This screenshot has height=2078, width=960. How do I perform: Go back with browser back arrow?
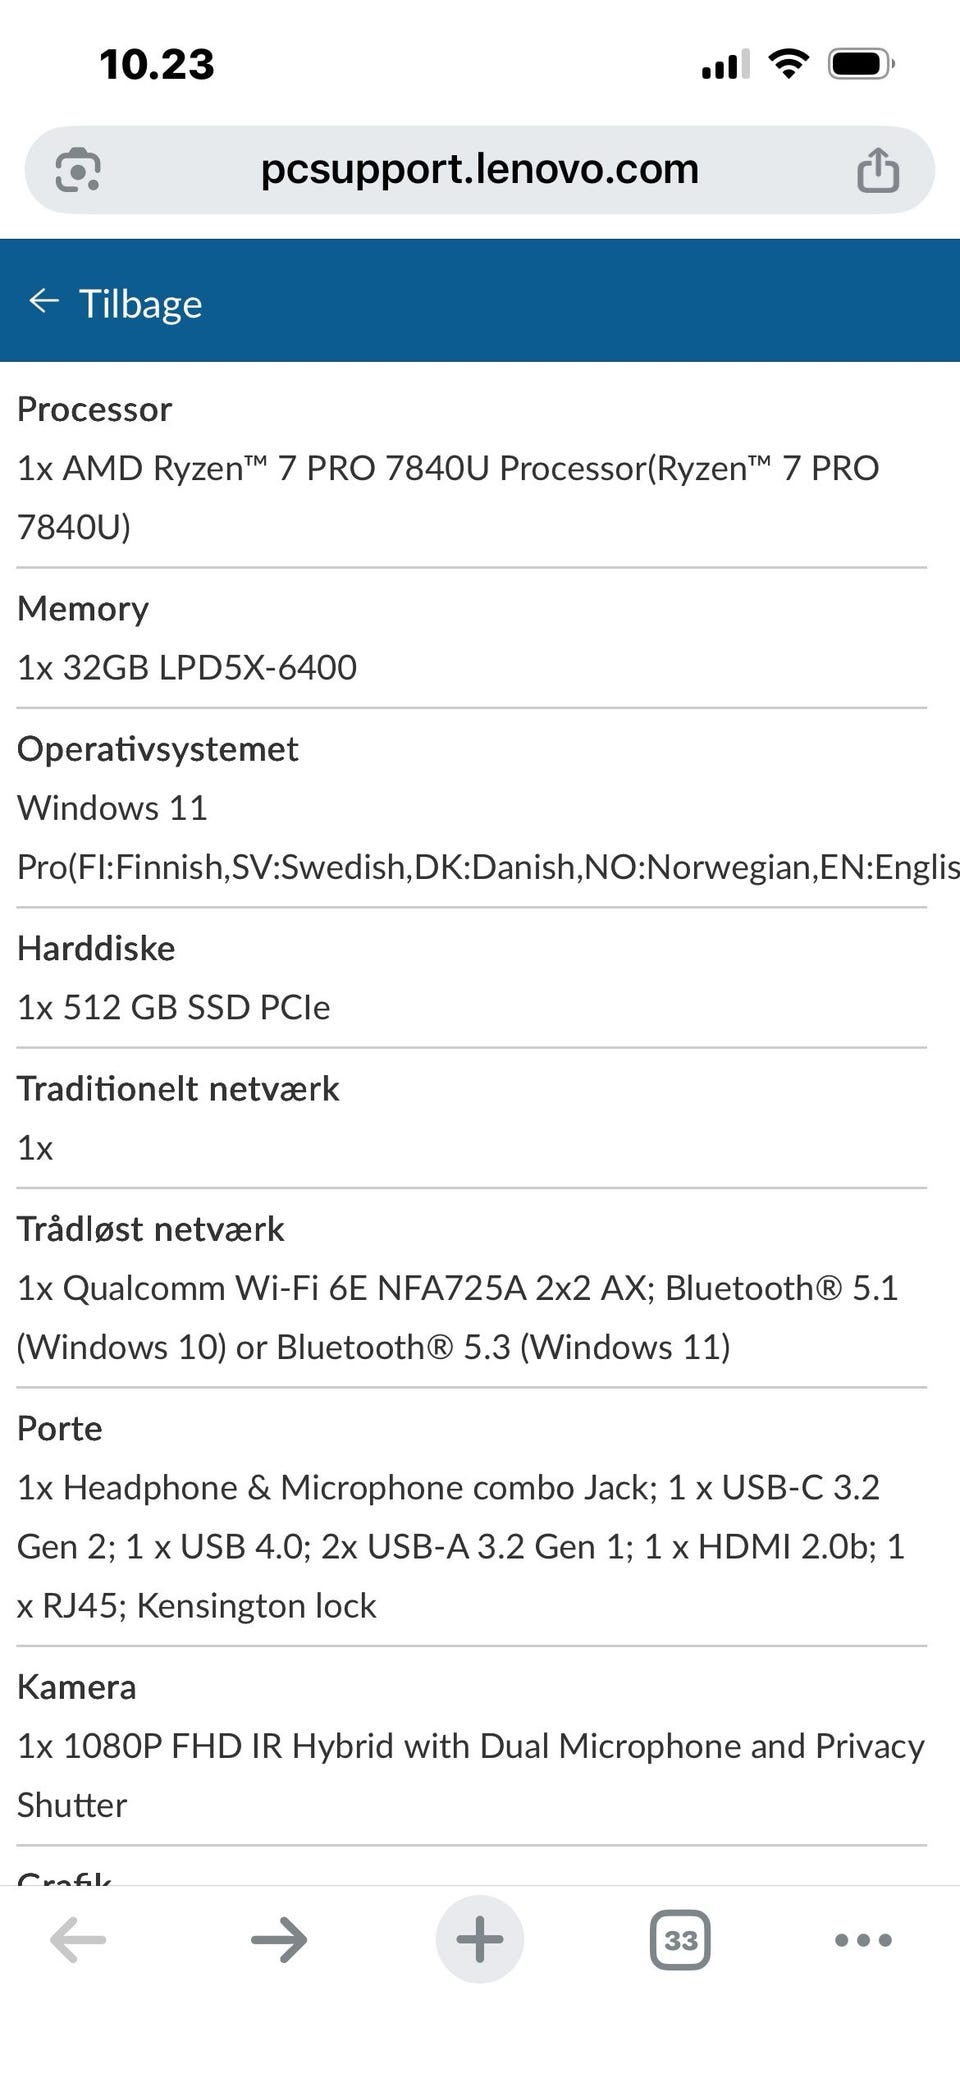pyautogui.click(x=78, y=1940)
